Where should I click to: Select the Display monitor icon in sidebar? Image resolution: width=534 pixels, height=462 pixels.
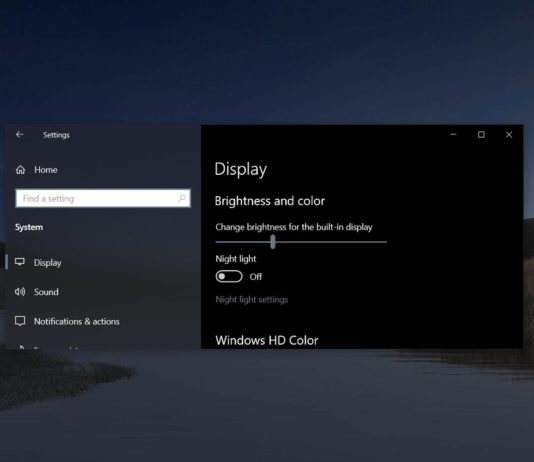pyautogui.click(x=20, y=262)
